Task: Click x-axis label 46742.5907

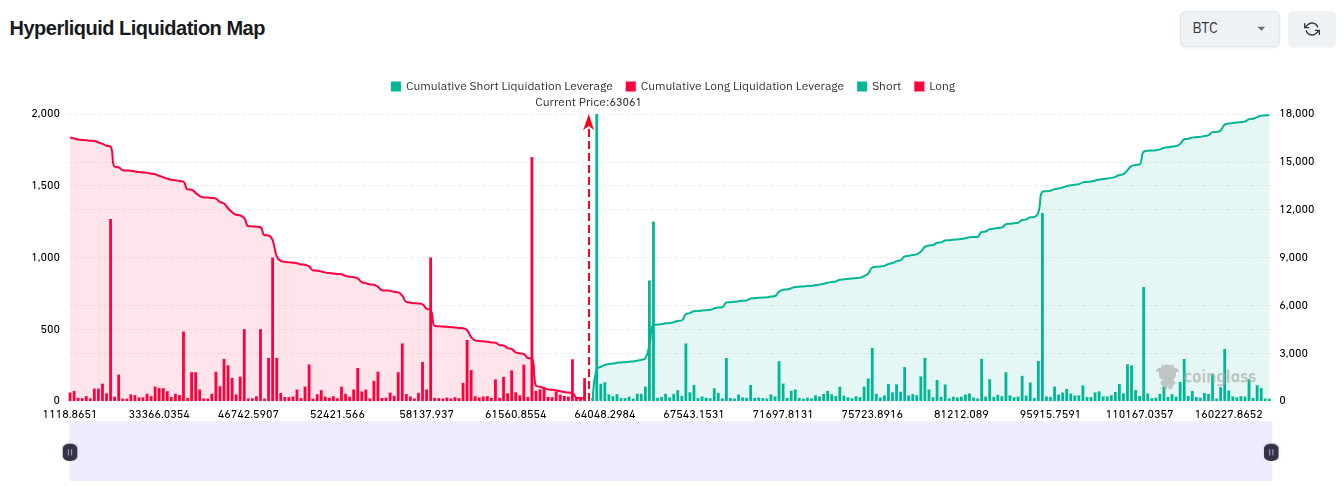Action: pyautogui.click(x=248, y=414)
